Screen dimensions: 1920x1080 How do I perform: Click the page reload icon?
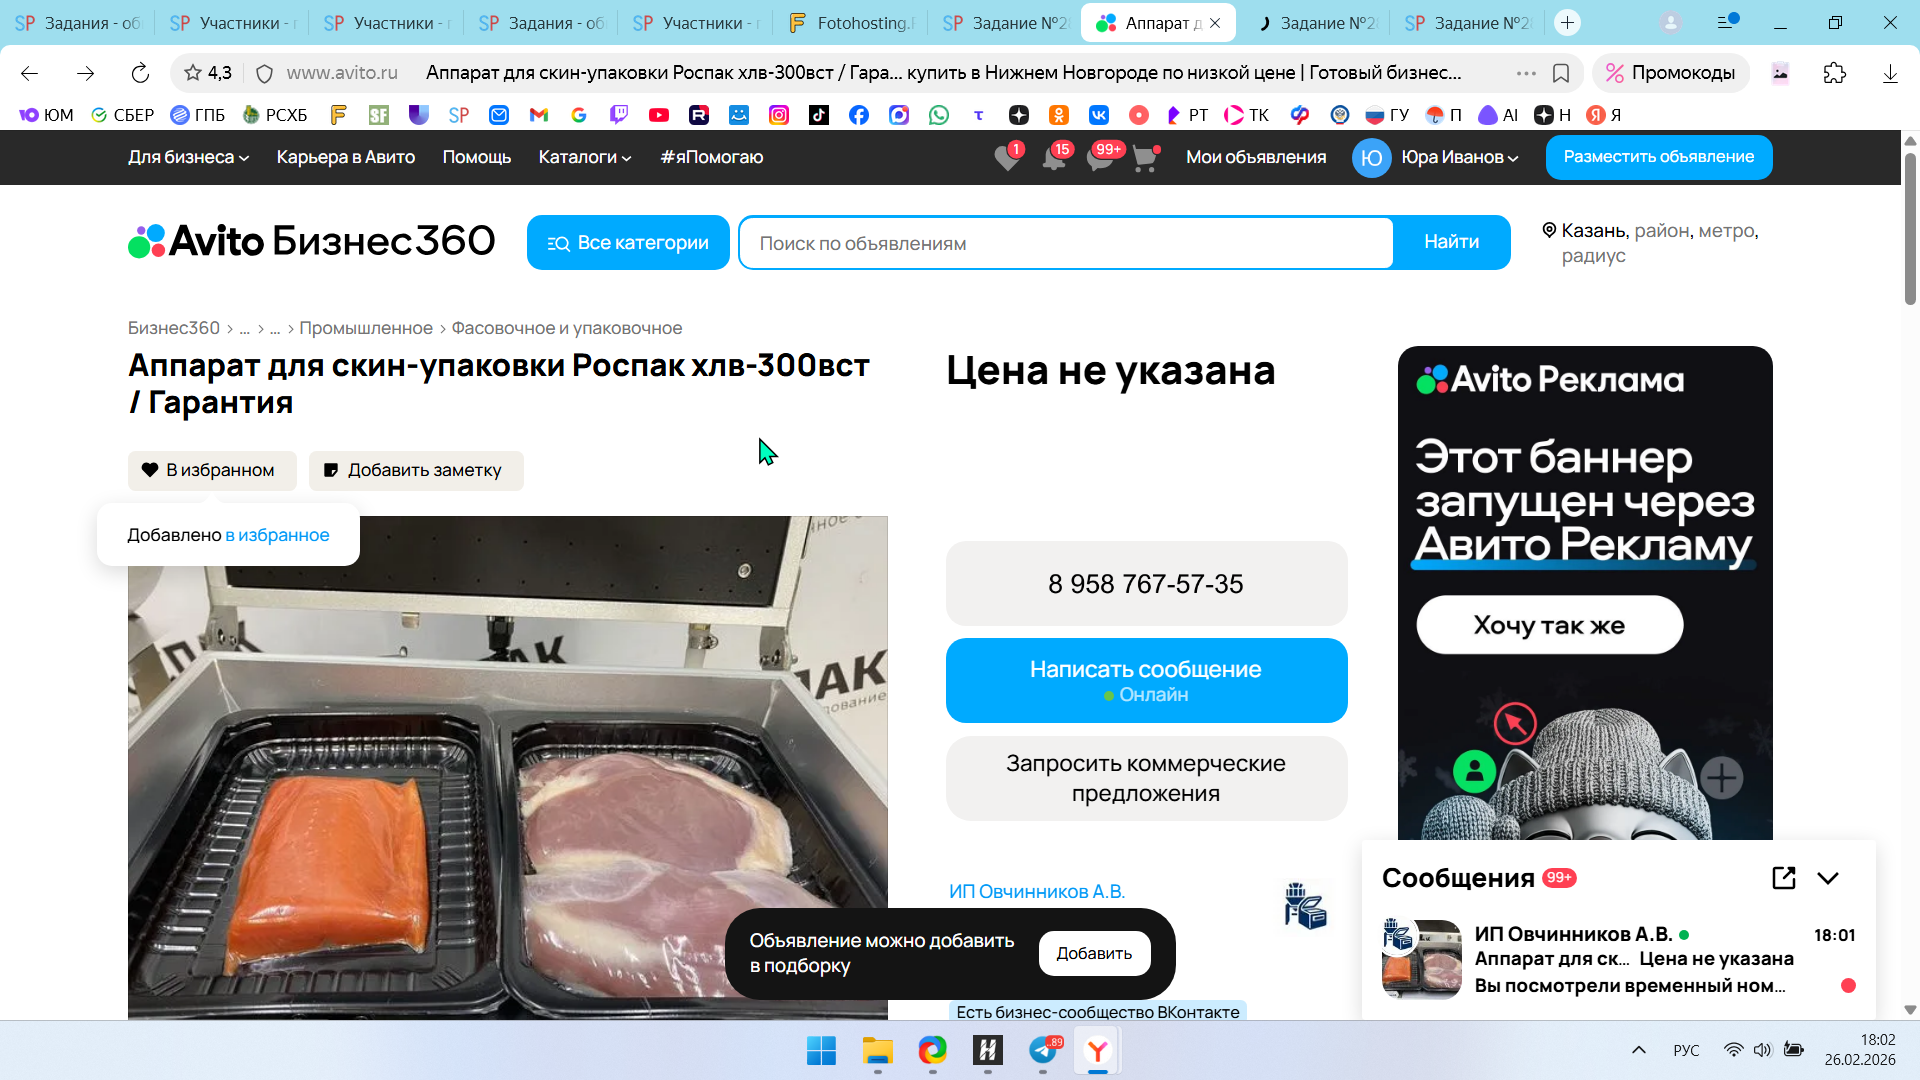pos(140,73)
